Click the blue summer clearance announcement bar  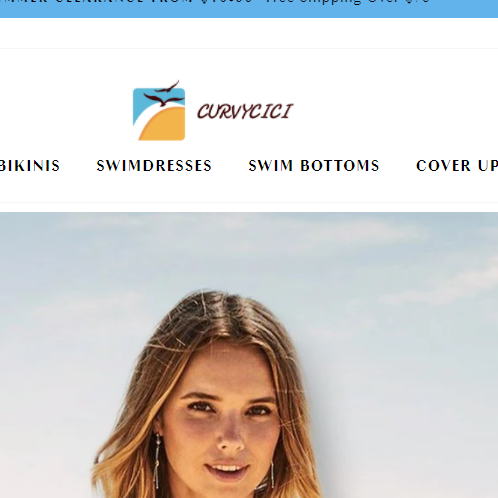249,9
